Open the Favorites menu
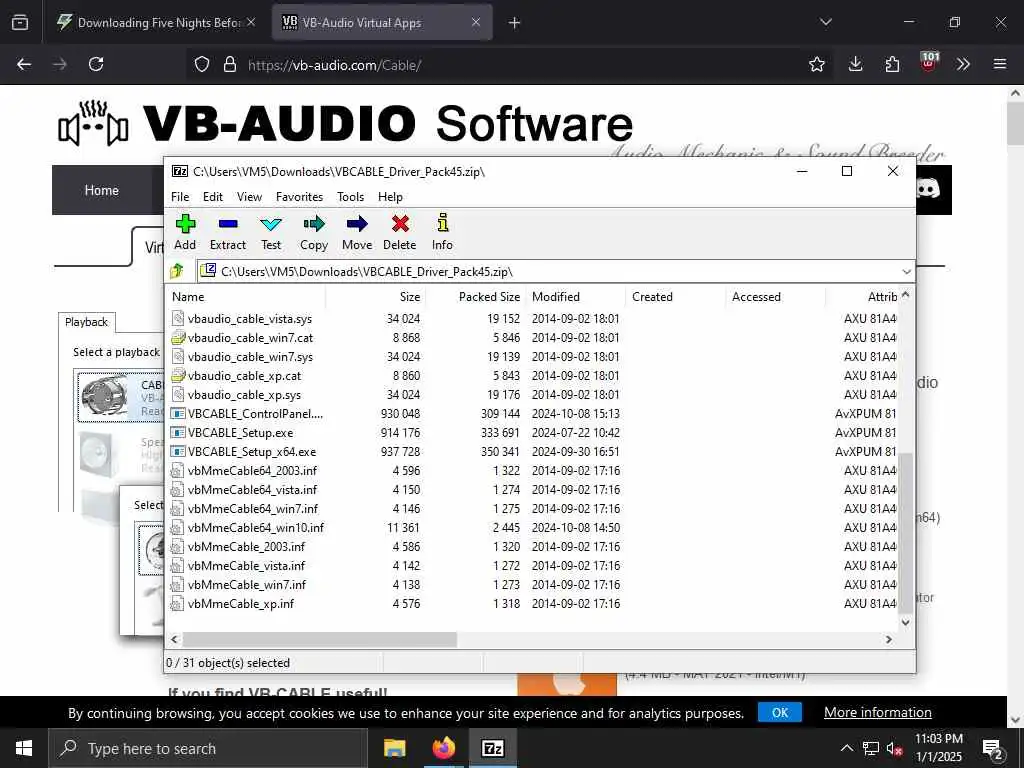This screenshot has height=768, width=1024. pos(300,197)
